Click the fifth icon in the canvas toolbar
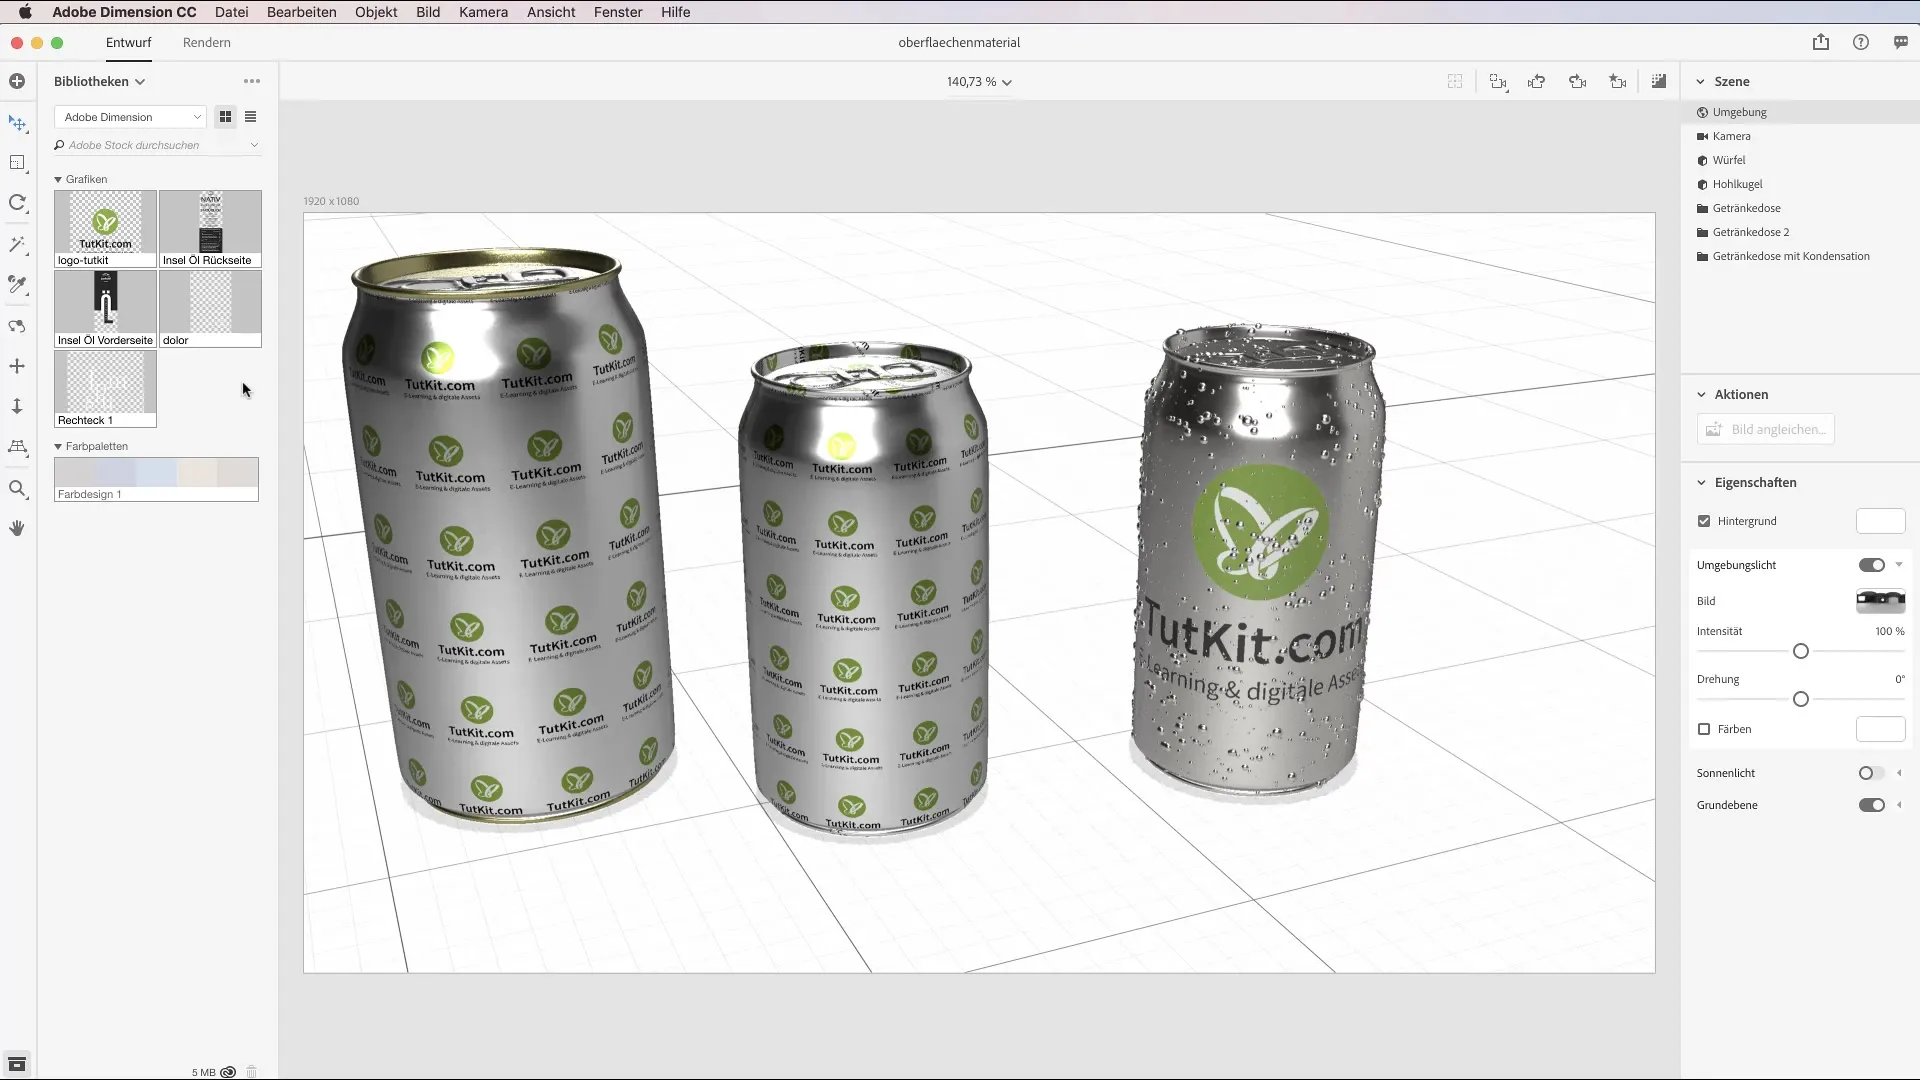The image size is (1920, 1080). pos(1618,82)
